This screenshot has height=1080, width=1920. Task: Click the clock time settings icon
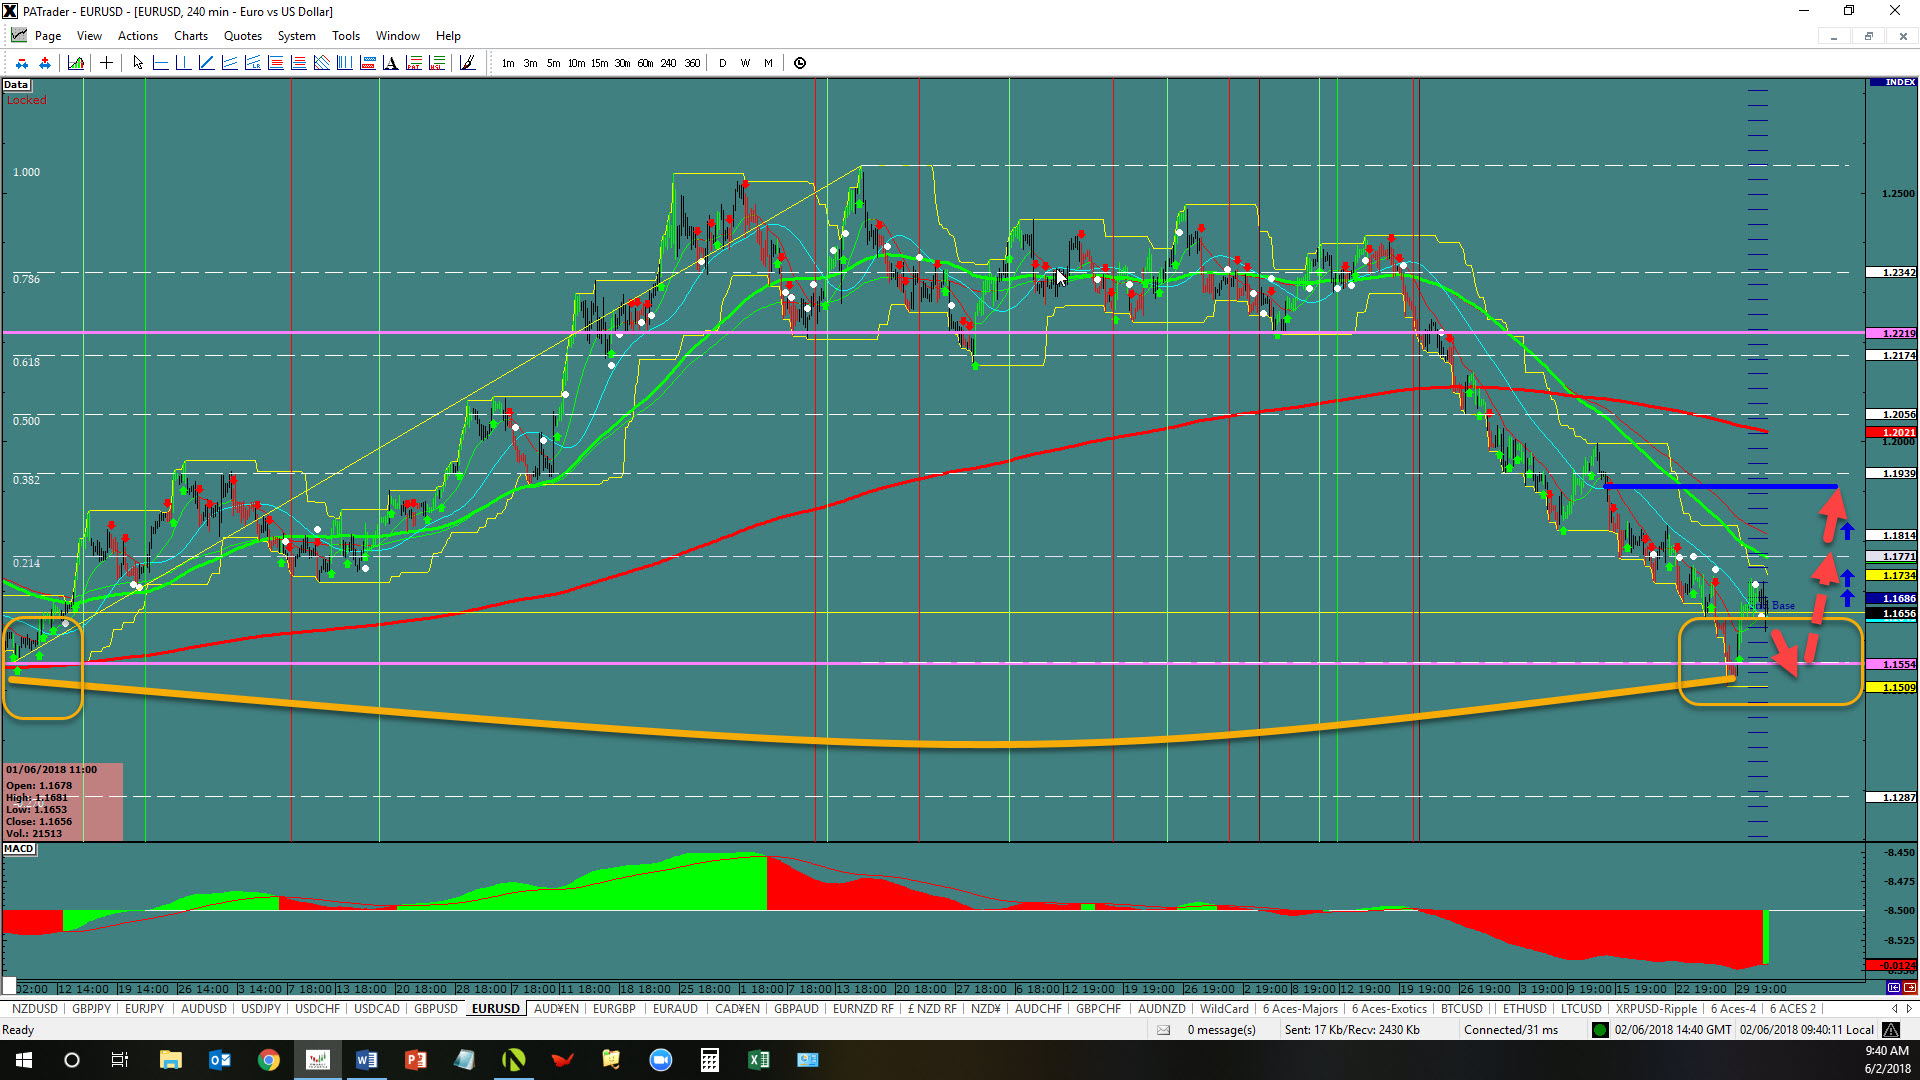point(800,63)
